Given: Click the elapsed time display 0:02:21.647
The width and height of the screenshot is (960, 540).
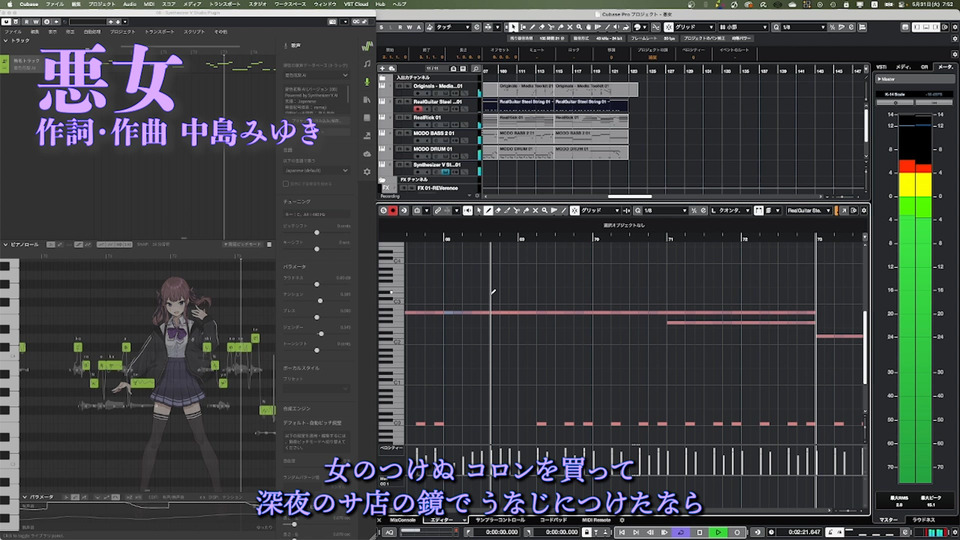Looking at the screenshot, I should (803, 532).
